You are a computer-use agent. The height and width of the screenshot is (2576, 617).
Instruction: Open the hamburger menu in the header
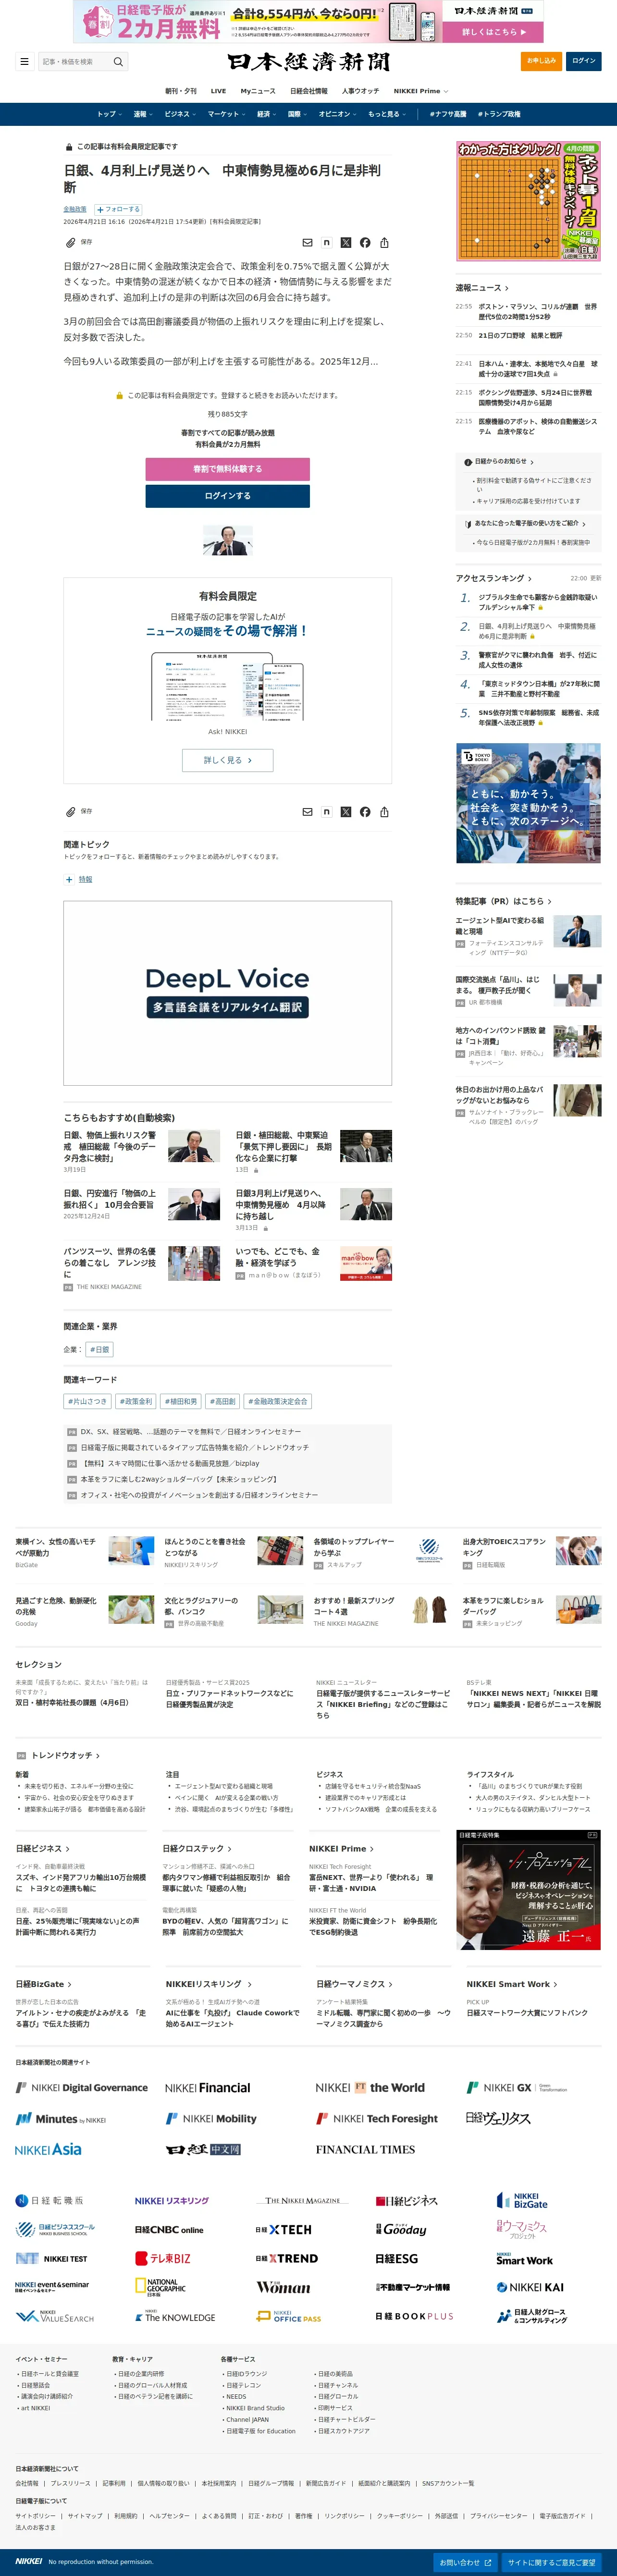click(24, 61)
